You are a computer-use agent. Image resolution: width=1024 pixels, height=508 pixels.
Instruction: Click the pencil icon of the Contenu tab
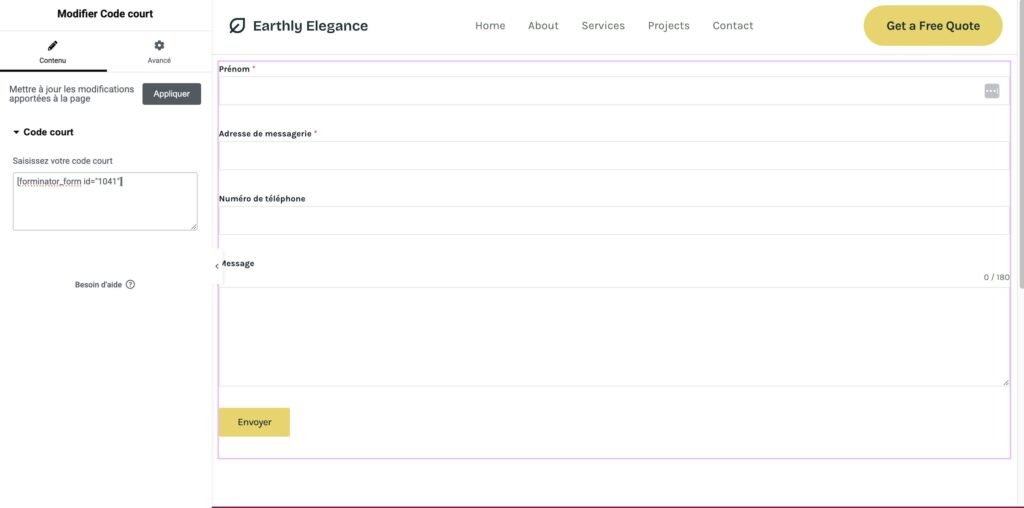tap(53, 46)
